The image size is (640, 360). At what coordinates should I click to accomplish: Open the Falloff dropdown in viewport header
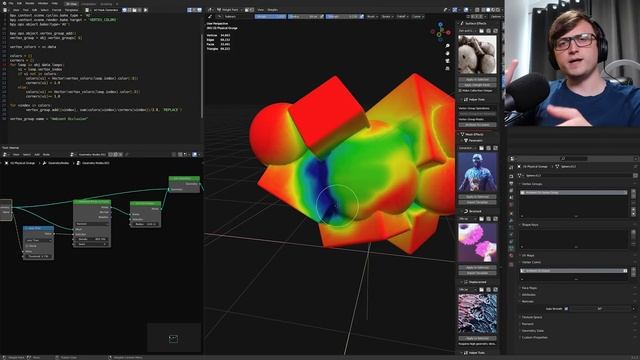coord(402,16)
